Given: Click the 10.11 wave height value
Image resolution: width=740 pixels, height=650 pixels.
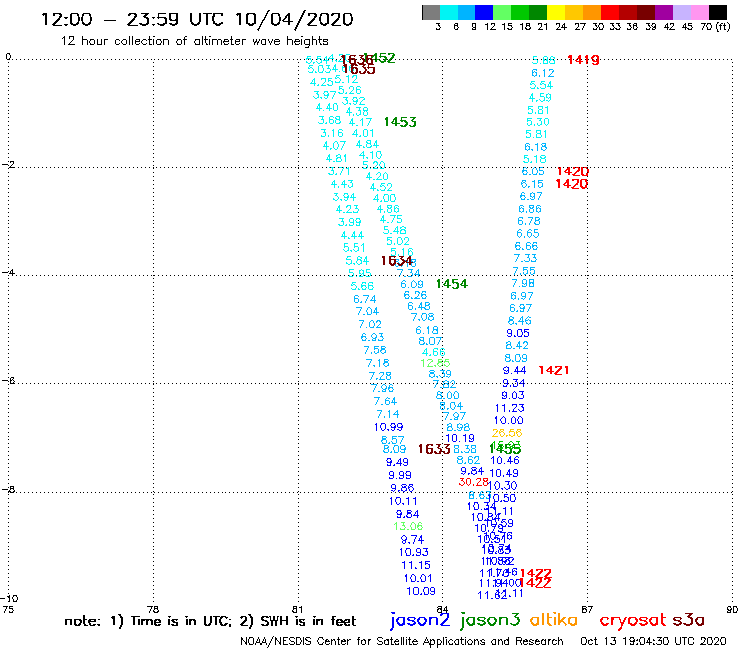Looking at the screenshot, I should pyautogui.click(x=403, y=501).
